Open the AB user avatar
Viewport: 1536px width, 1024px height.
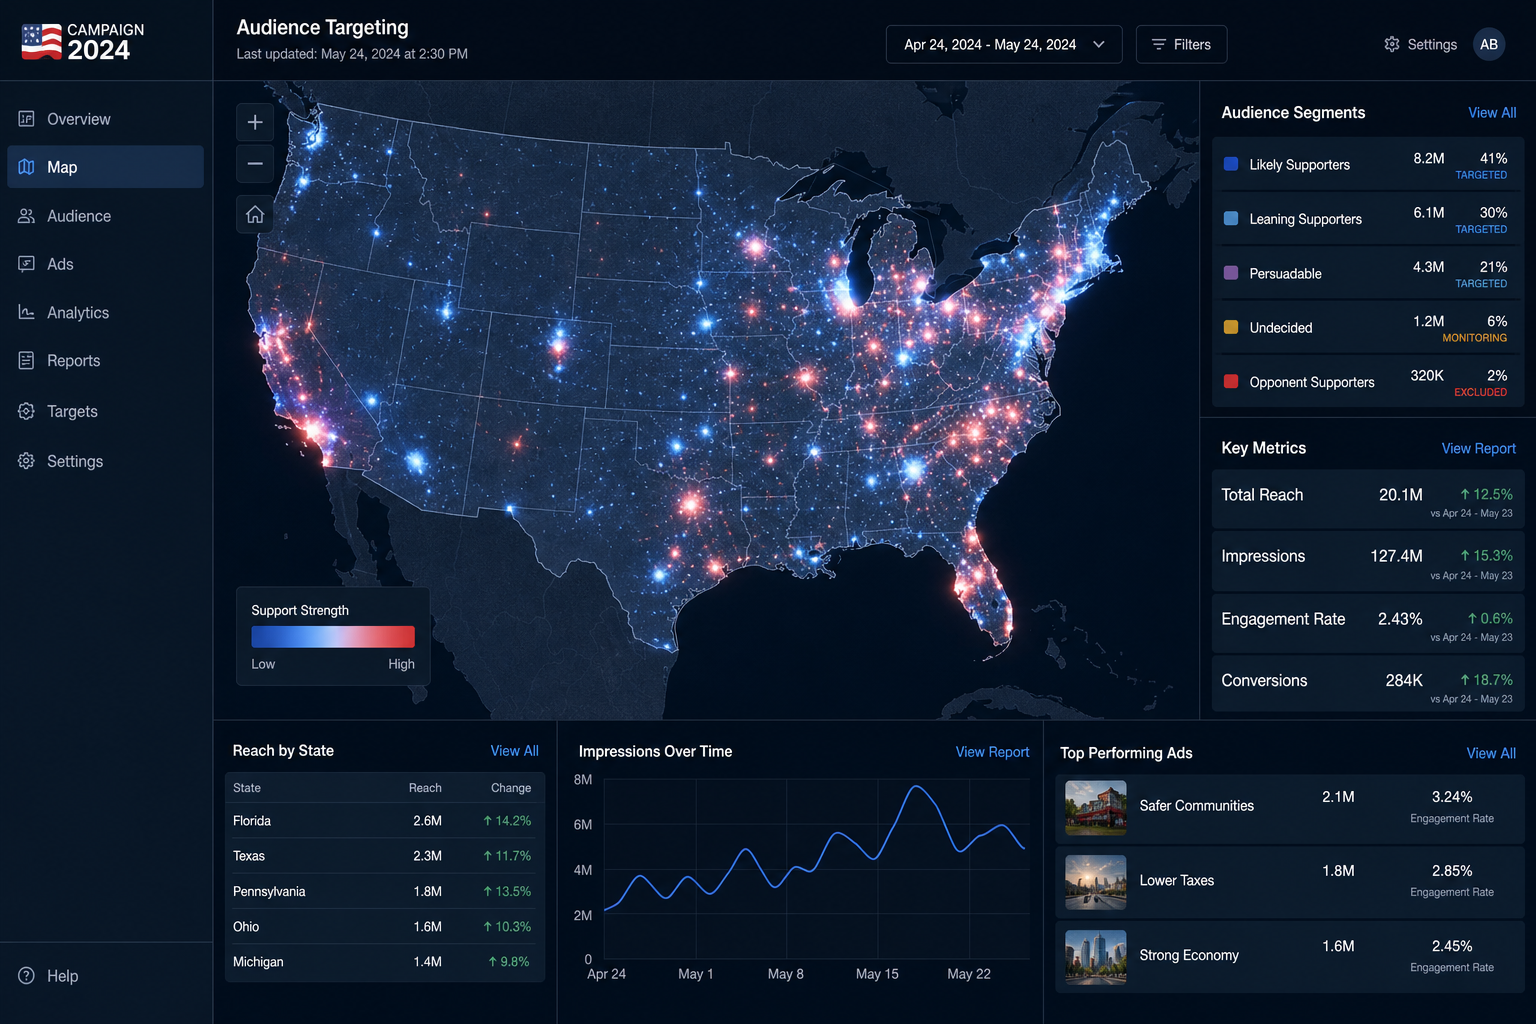[1489, 44]
